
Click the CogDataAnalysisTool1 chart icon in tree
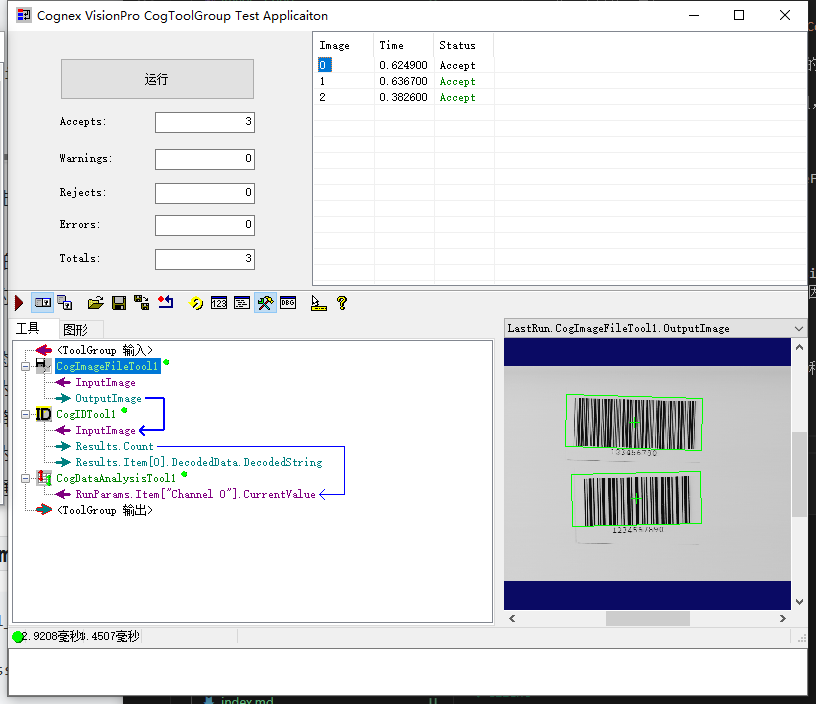[43, 478]
